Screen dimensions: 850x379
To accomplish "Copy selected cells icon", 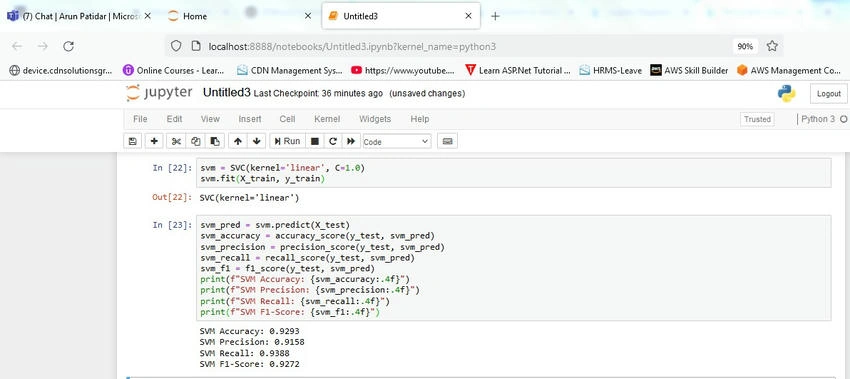I will pyautogui.click(x=195, y=141).
